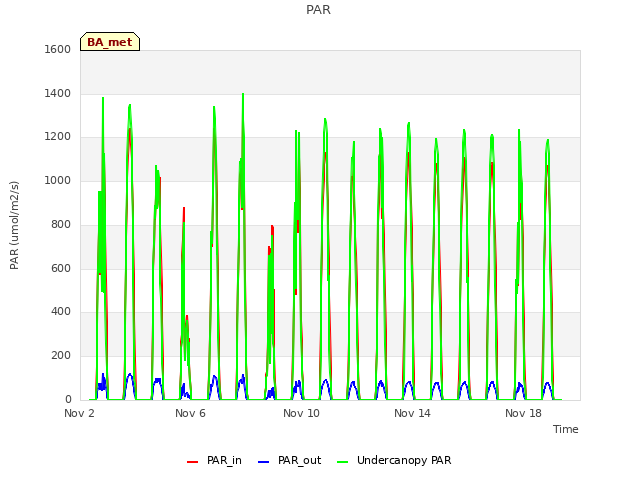640x480 pixels.
Task: Click the Nov 2 x-axis label
Action: point(79,413)
